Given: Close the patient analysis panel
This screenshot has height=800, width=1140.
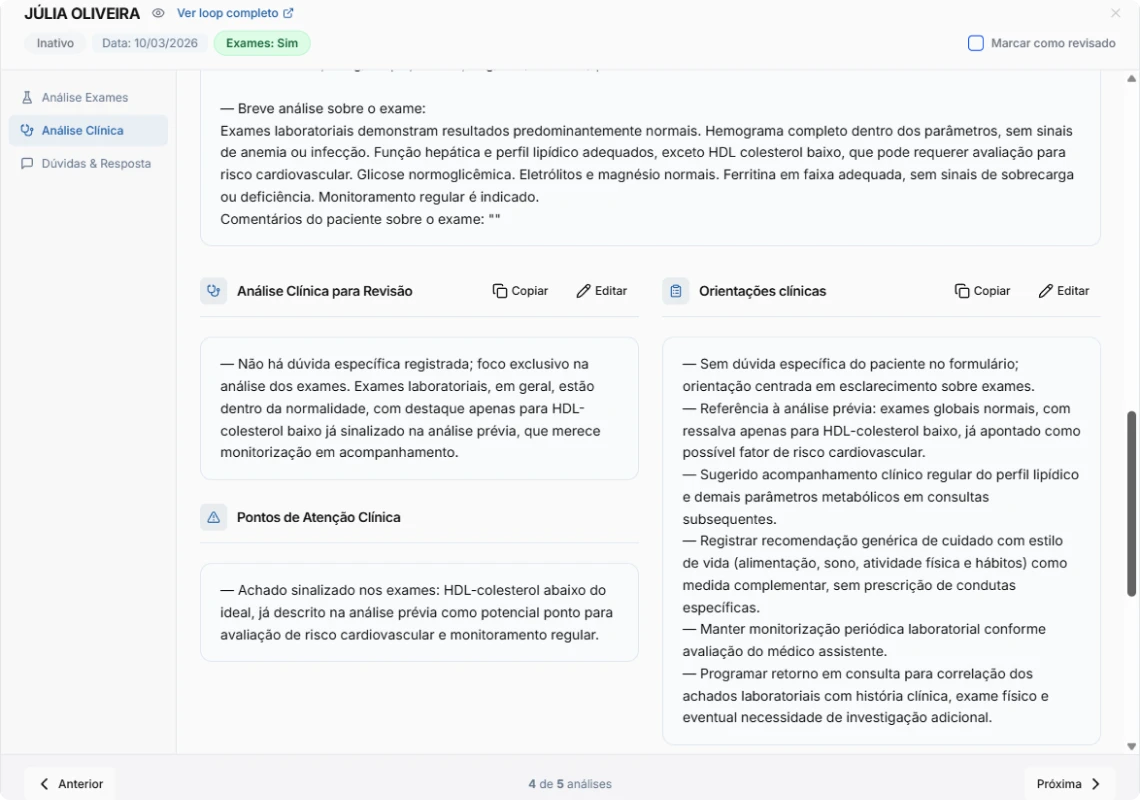Looking at the screenshot, I should tap(1116, 14).
